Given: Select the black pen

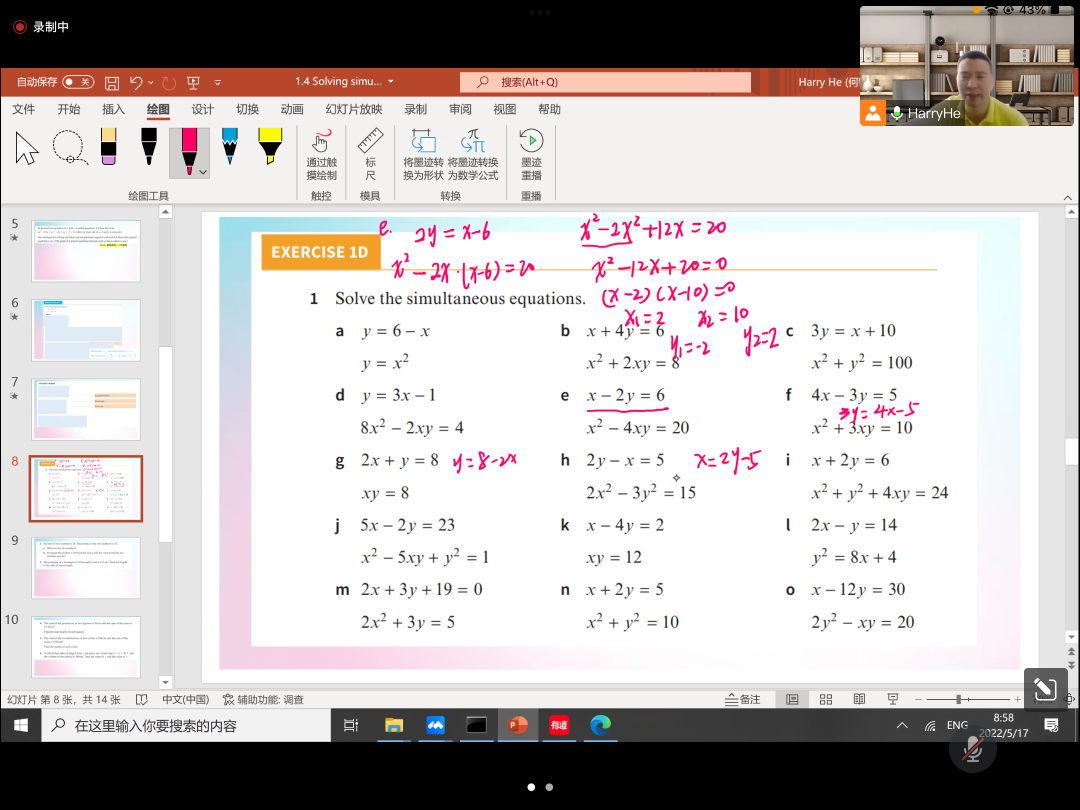Looking at the screenshot, I should [x=149, y=146].
